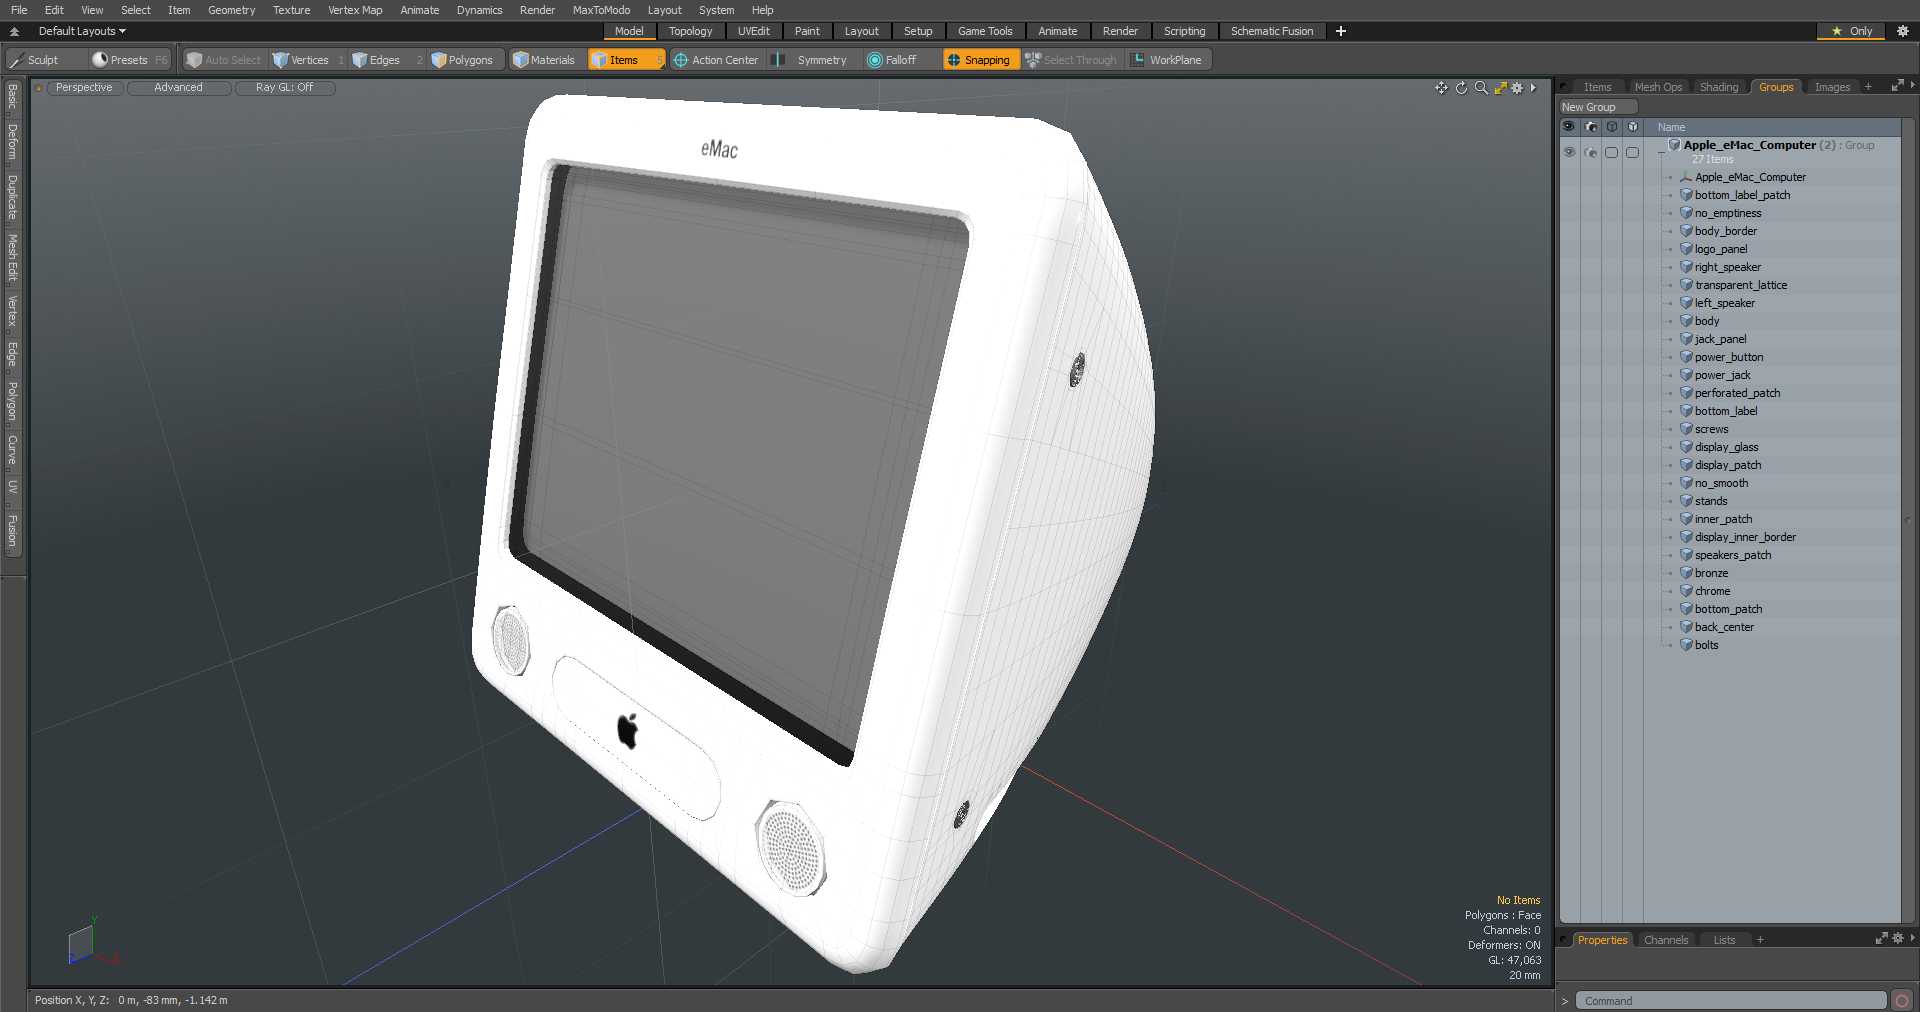The width and height of the screenshot is (1920, 1012).
Task: Open the Deform side toolbox tab
Action: tap(12, 142)
